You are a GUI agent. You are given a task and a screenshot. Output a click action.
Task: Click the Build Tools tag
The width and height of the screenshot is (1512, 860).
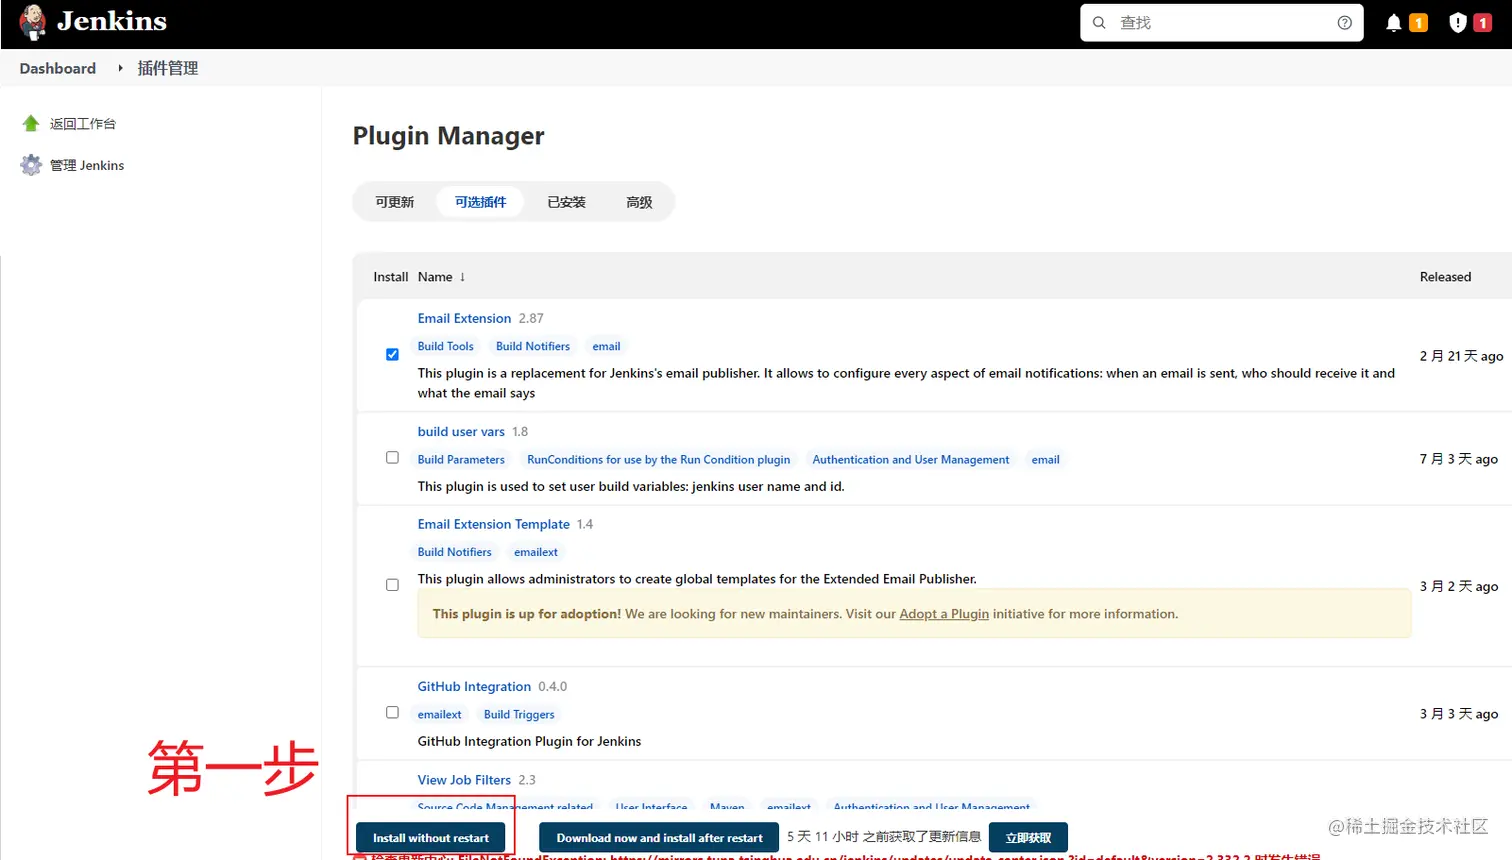pyautogui.click(x=445, y=346)
